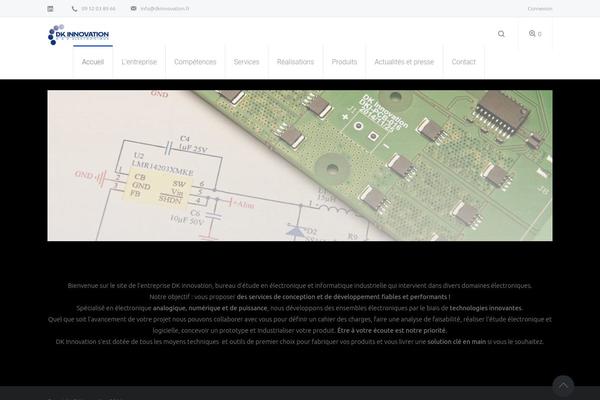Open the Compétences menu item
Image resolution: width=600 pixels, height=400 pixels.
(195, 62)
